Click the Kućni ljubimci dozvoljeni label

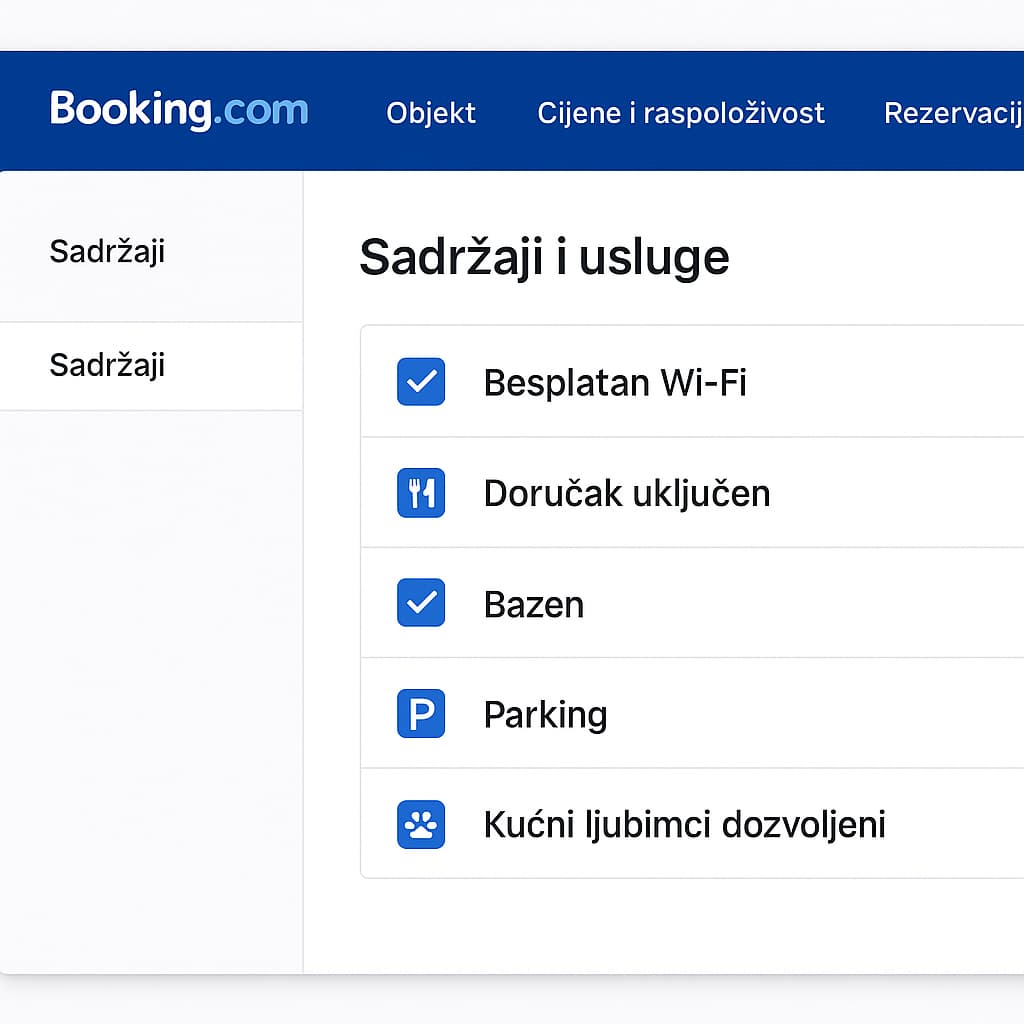point(685,825)
